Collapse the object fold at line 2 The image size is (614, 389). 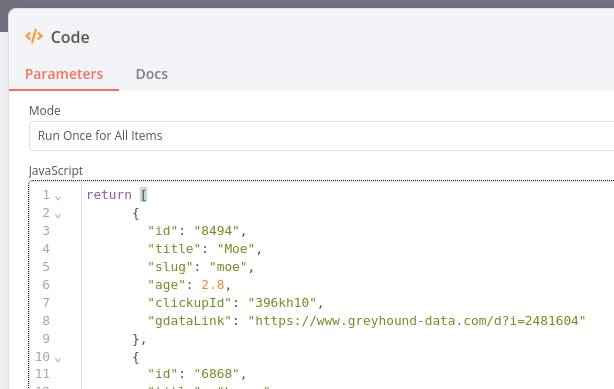(58, 215)
